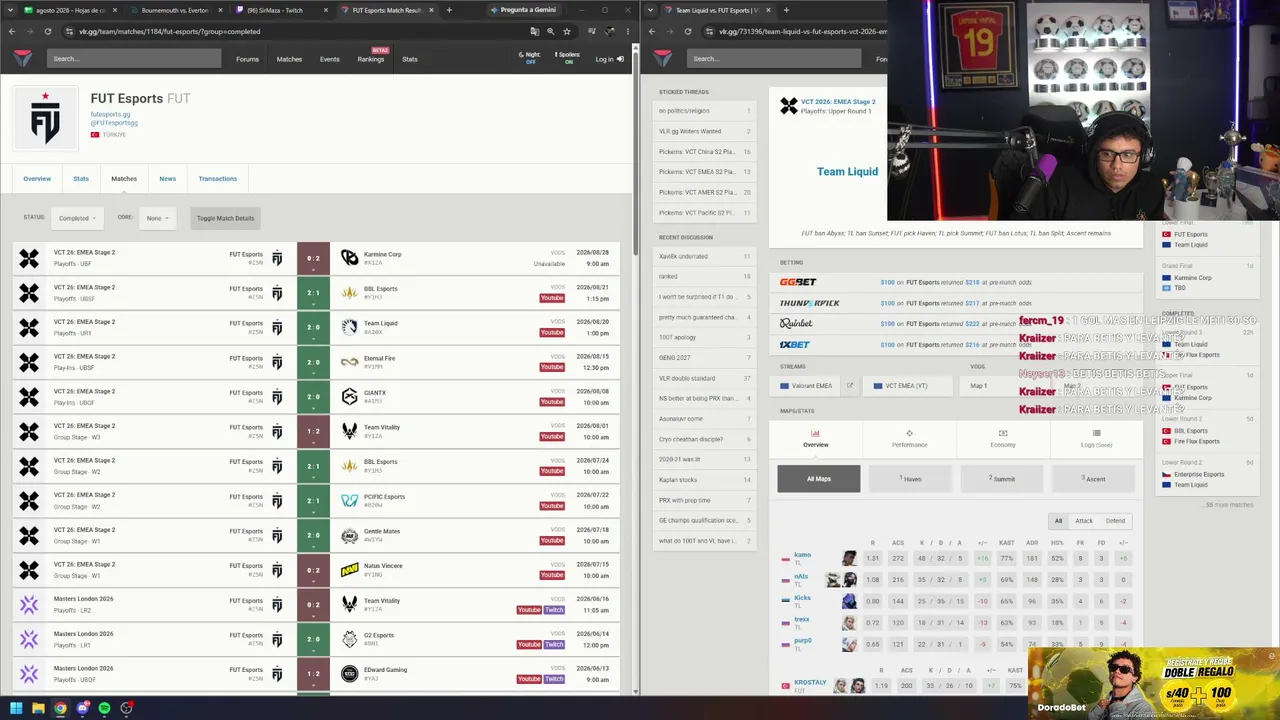Click the Twitch VOD badge for the G2 Esports match
This screenshot has height=720, width=1280.
tap(554, 644)
